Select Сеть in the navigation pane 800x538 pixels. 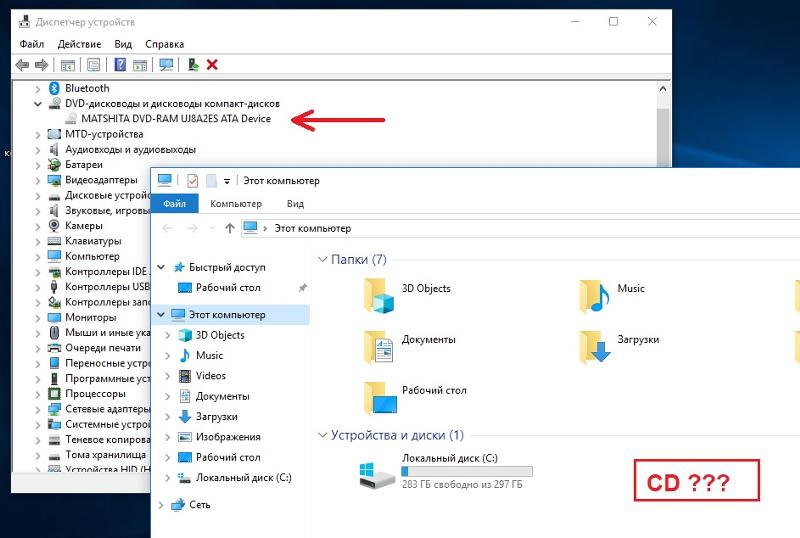coord(199,505)
